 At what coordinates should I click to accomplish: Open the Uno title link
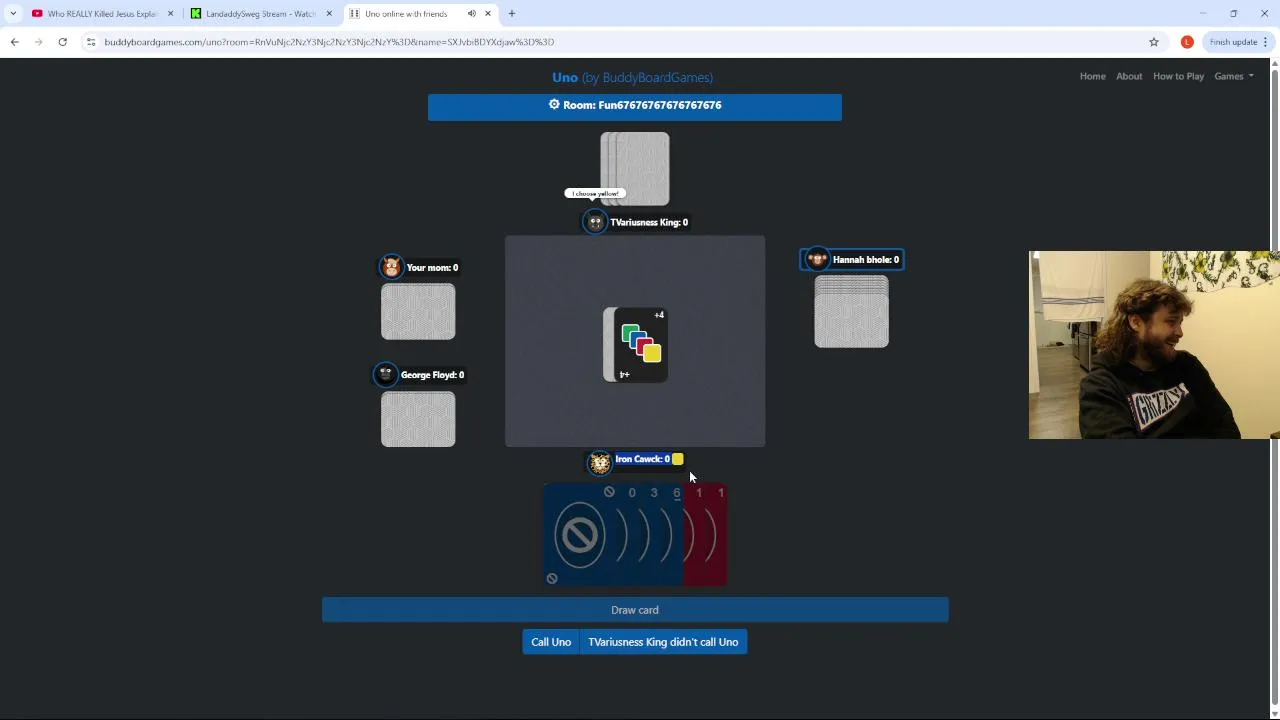tap(565, 77)
